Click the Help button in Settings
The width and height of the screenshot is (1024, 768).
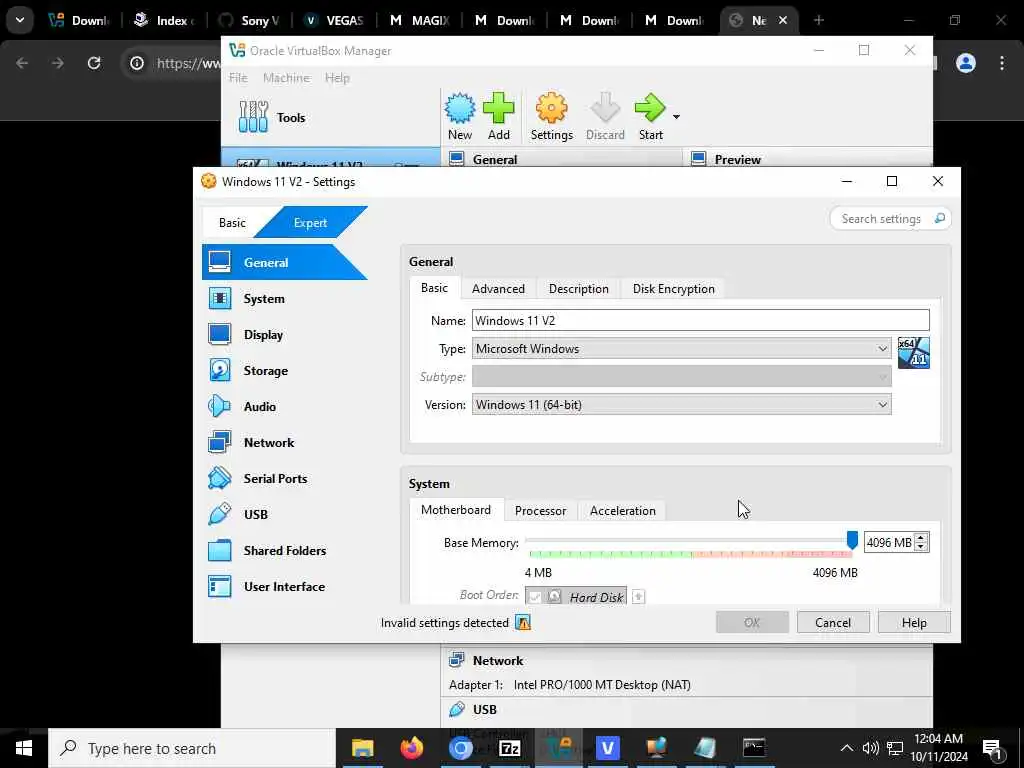tap(914, 622)
